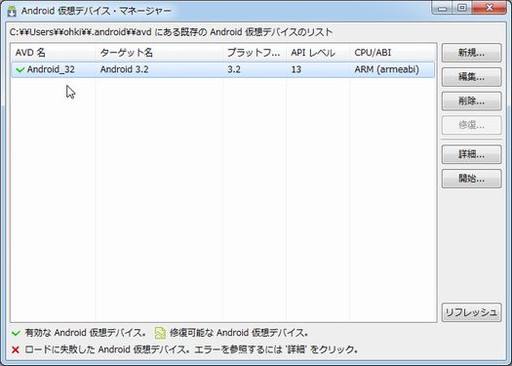This screenshot has width=512, height=366.
Task: Start the AVD with 開始... button
Action: click(471, 179)
